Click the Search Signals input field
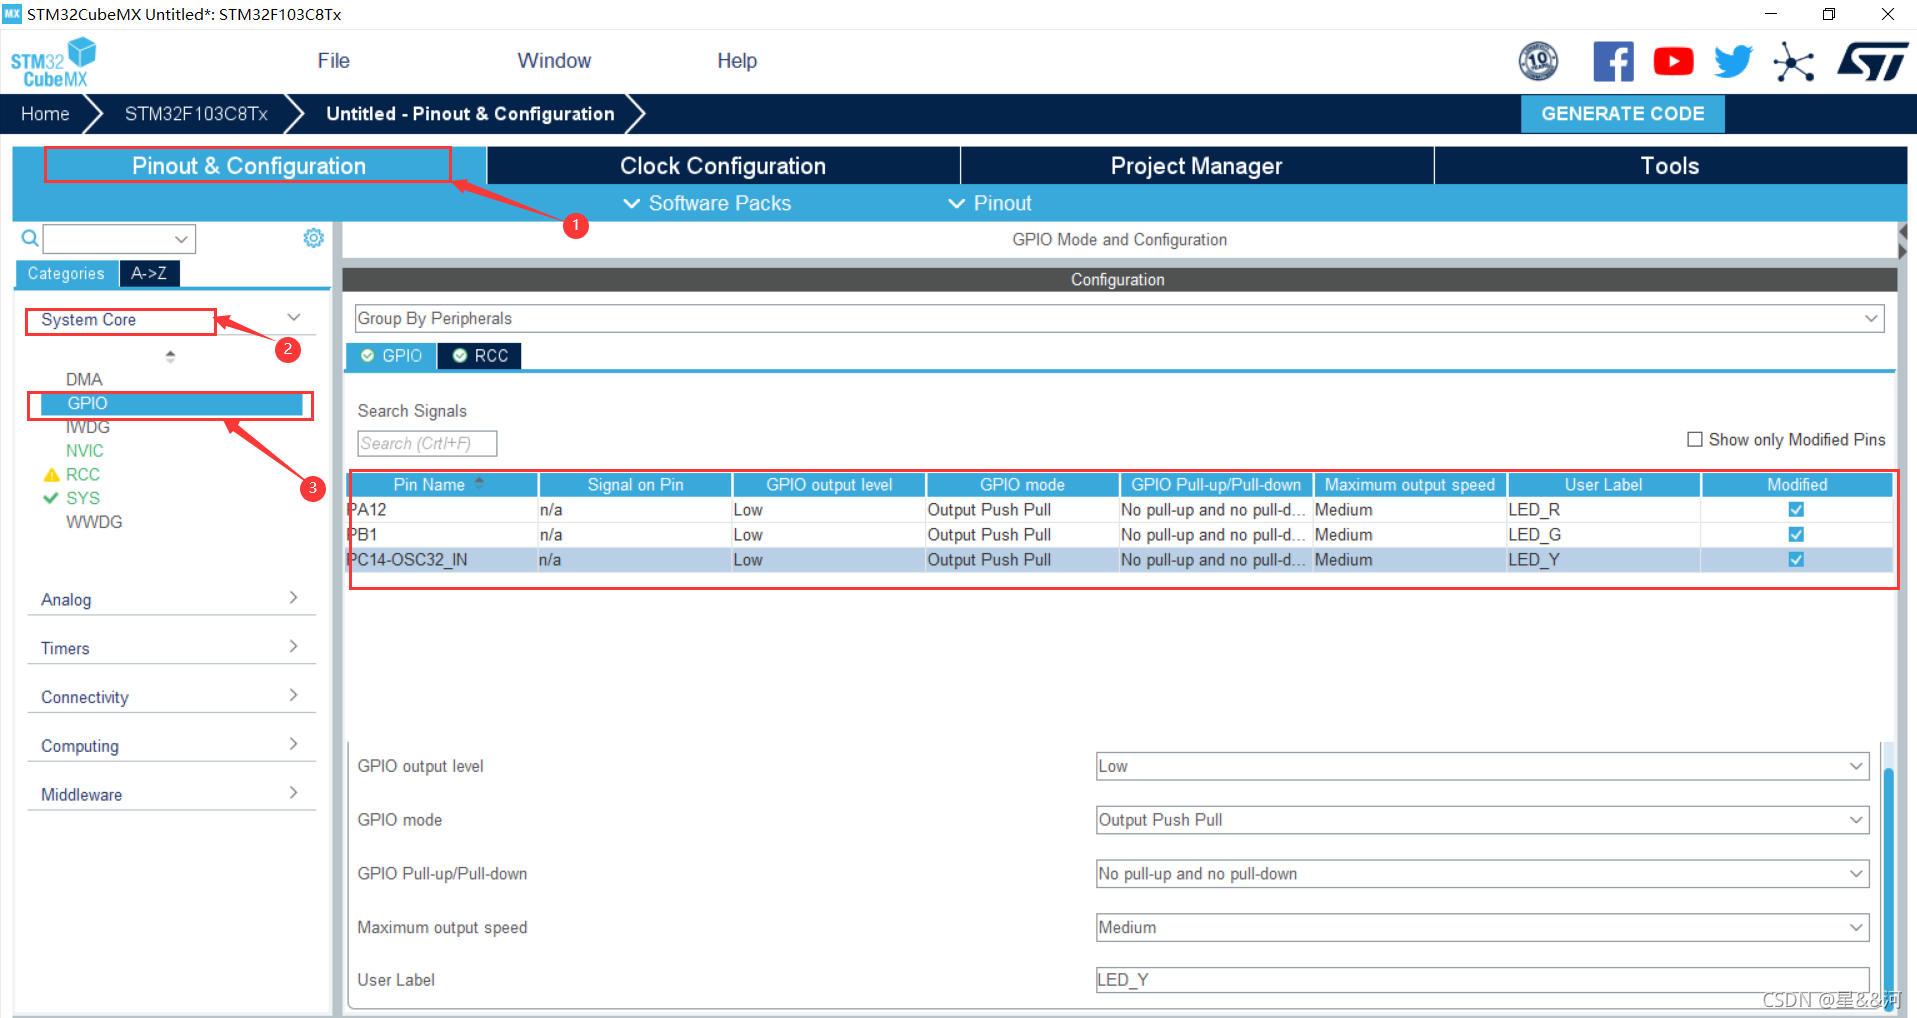The height and width of the screenshot is (1018, 1917). (x=427, y=443)
